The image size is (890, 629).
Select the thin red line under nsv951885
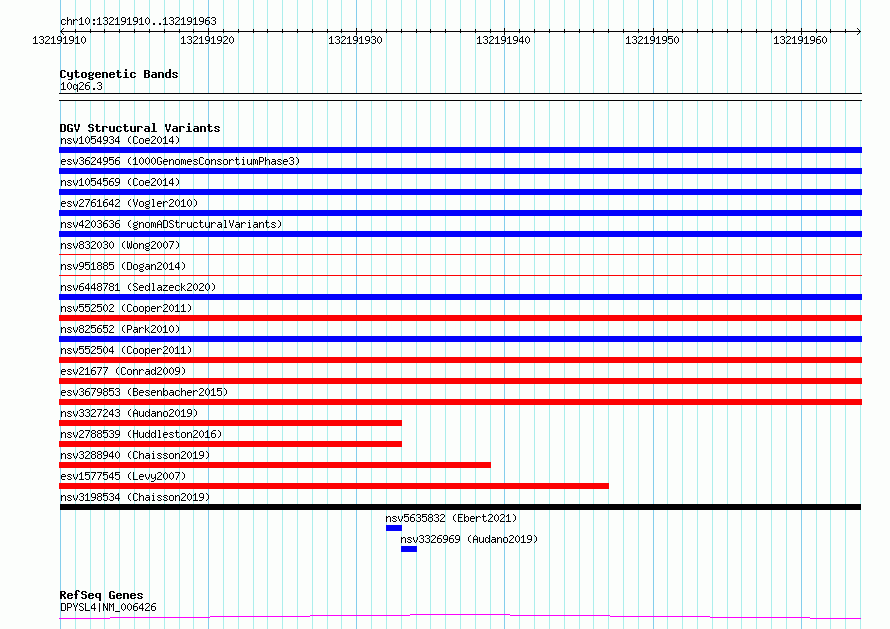point(460,276)
